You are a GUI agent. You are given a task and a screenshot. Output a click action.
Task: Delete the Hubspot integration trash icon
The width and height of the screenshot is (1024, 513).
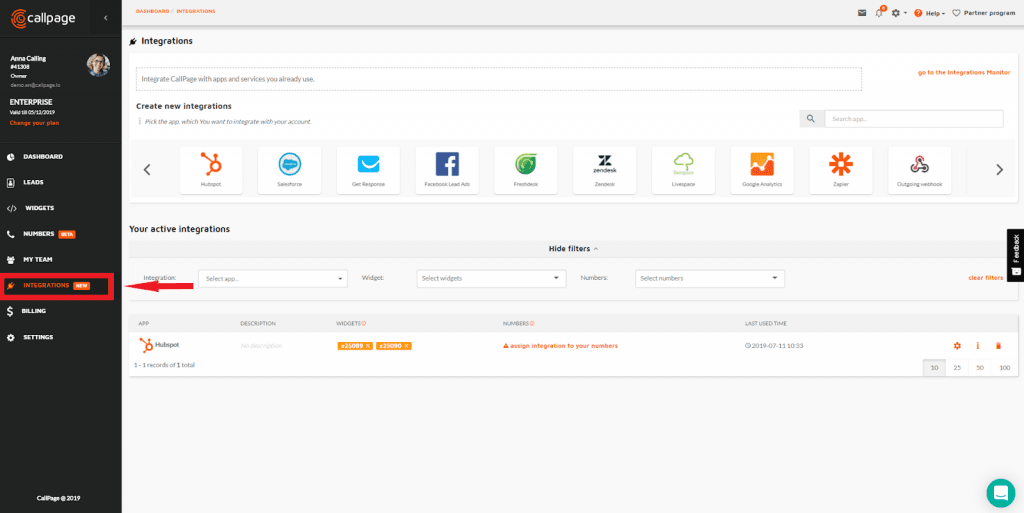pos(998,346)
